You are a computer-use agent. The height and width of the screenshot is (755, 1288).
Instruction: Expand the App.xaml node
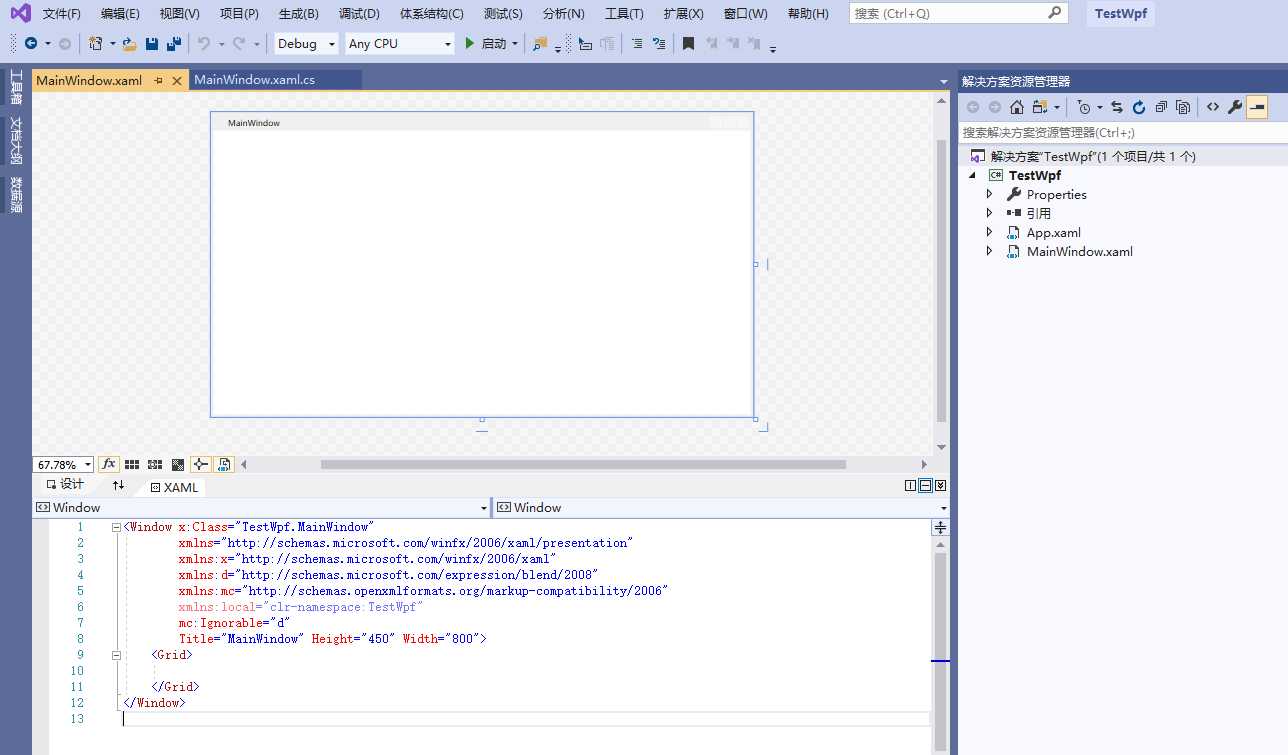point(990,232)
